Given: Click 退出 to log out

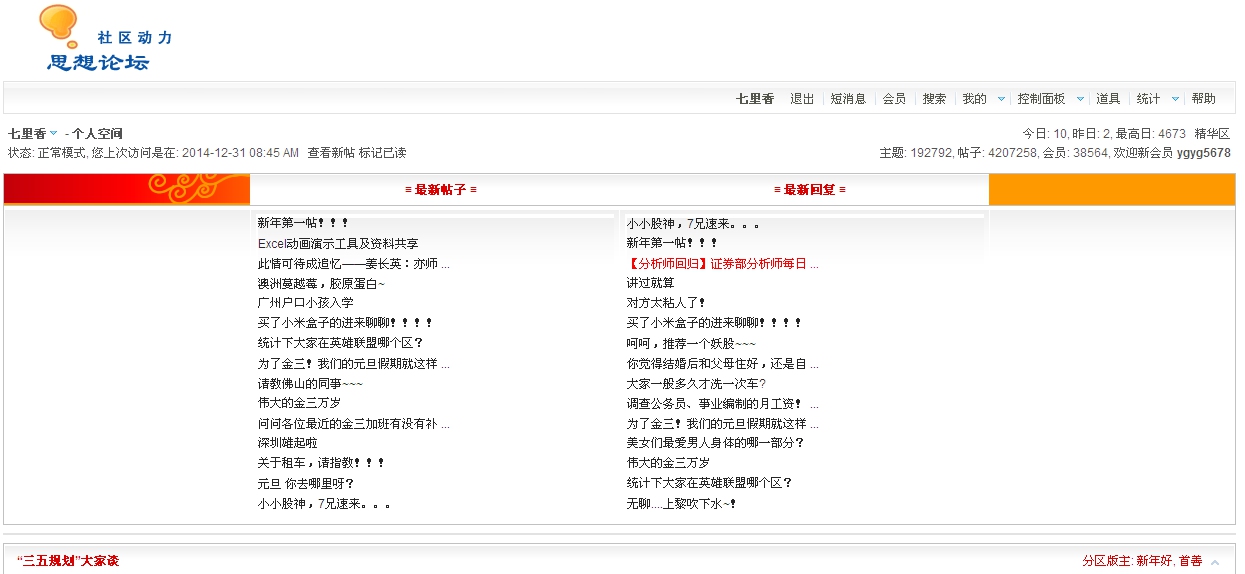Looking at the screenshot, I should tap(802, 99).
